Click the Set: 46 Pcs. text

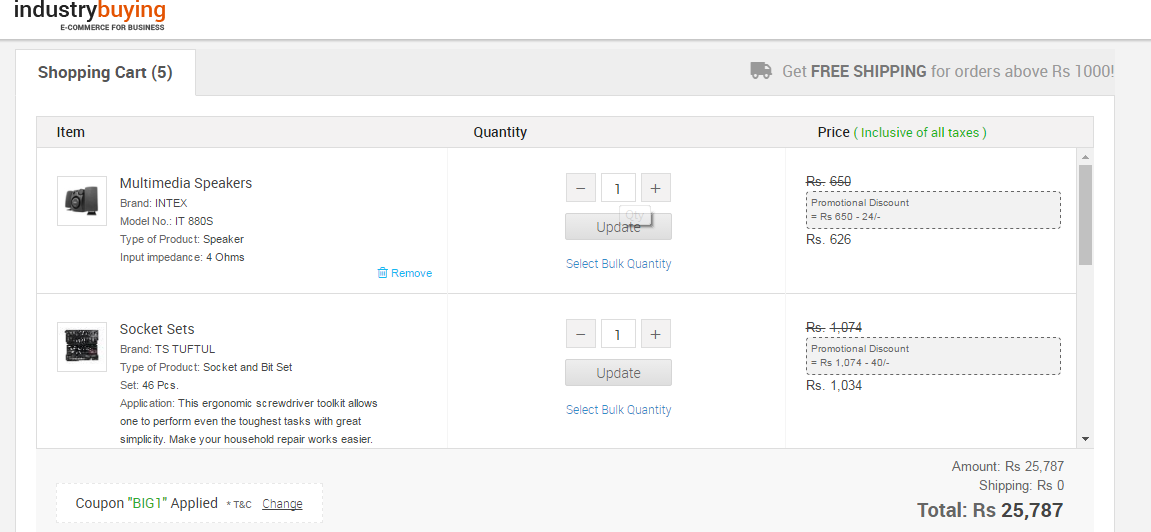click(149, 385)
